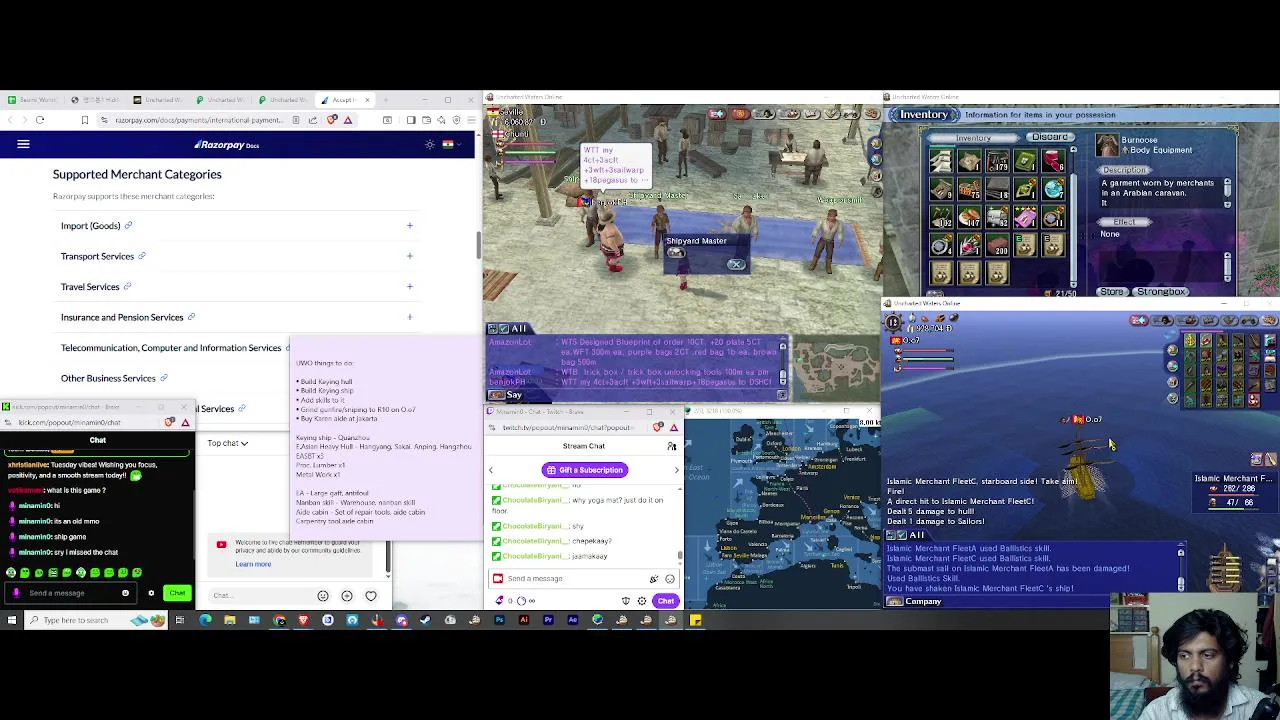Select the sail item in first inventory slot

[x=941, y=160]
